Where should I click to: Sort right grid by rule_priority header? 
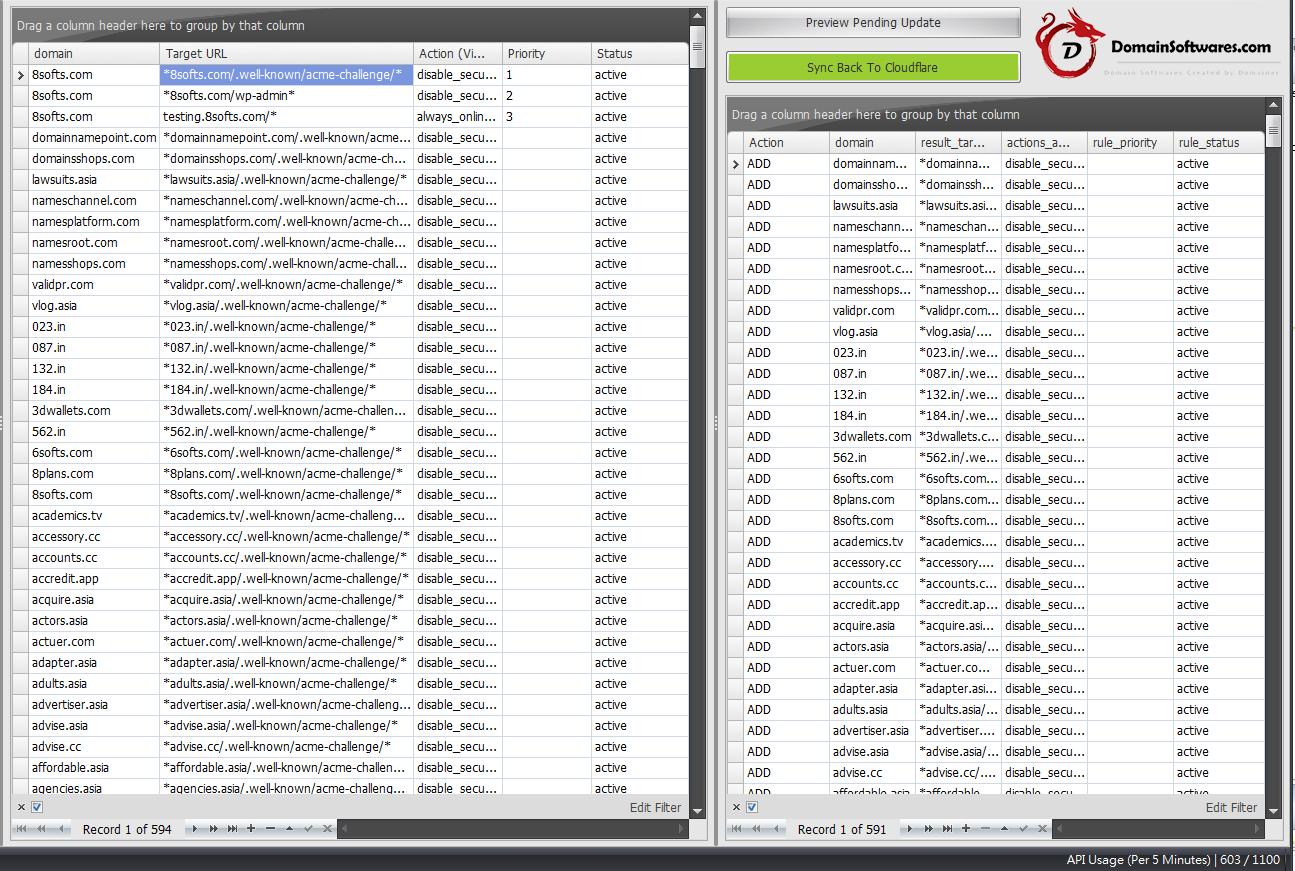tap(1130, 142)
